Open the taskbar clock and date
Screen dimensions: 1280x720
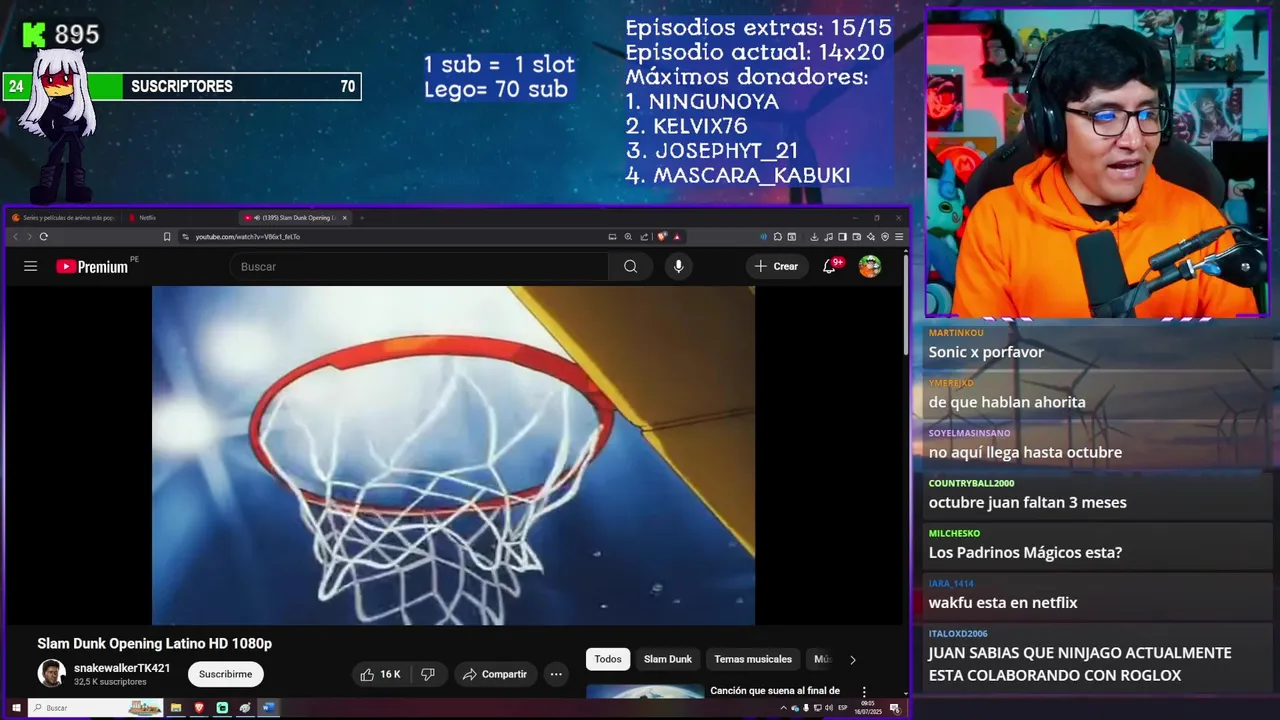(868, 708)
